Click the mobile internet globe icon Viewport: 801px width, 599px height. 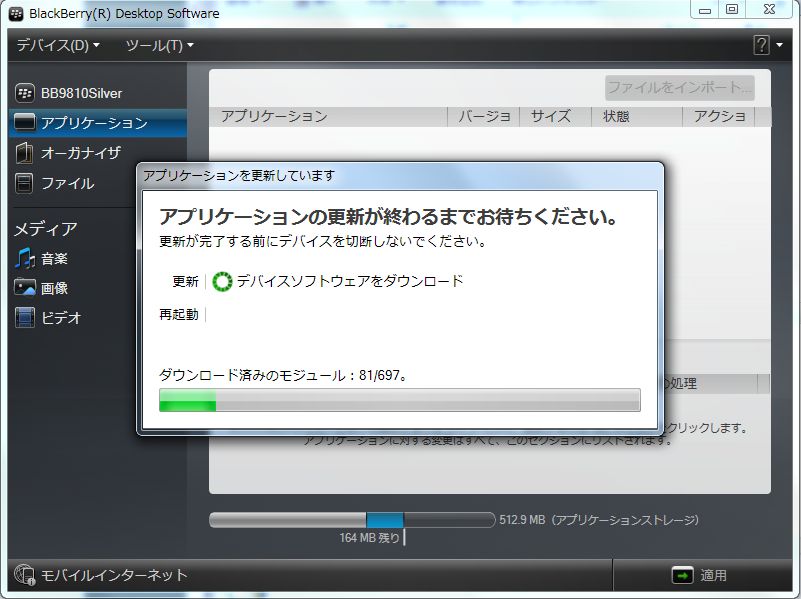tap(24, 574)
